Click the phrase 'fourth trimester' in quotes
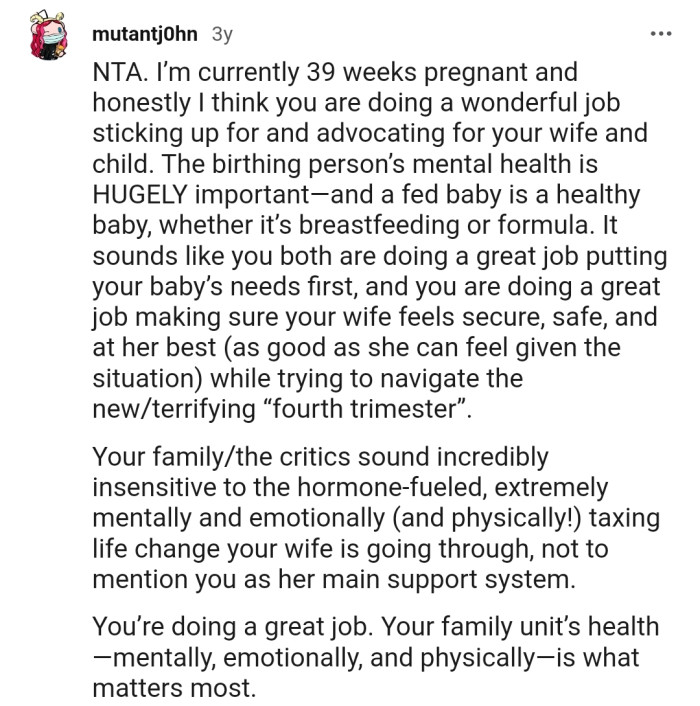 tap(365, 409)
